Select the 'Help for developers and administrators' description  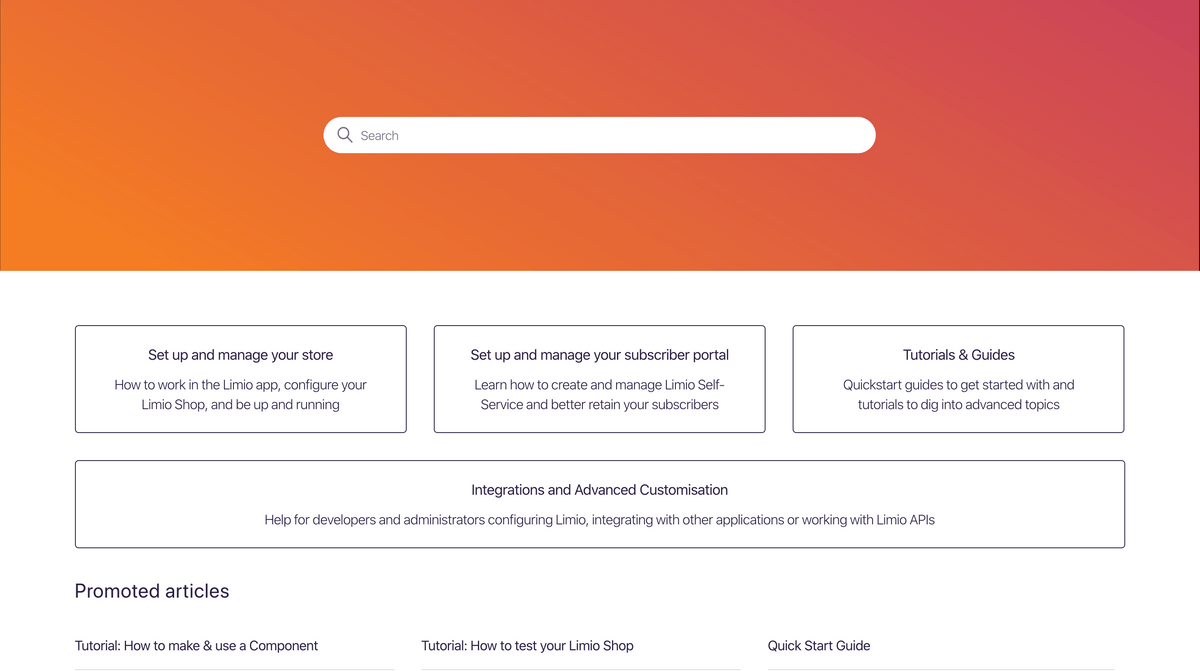coord(599,520)
